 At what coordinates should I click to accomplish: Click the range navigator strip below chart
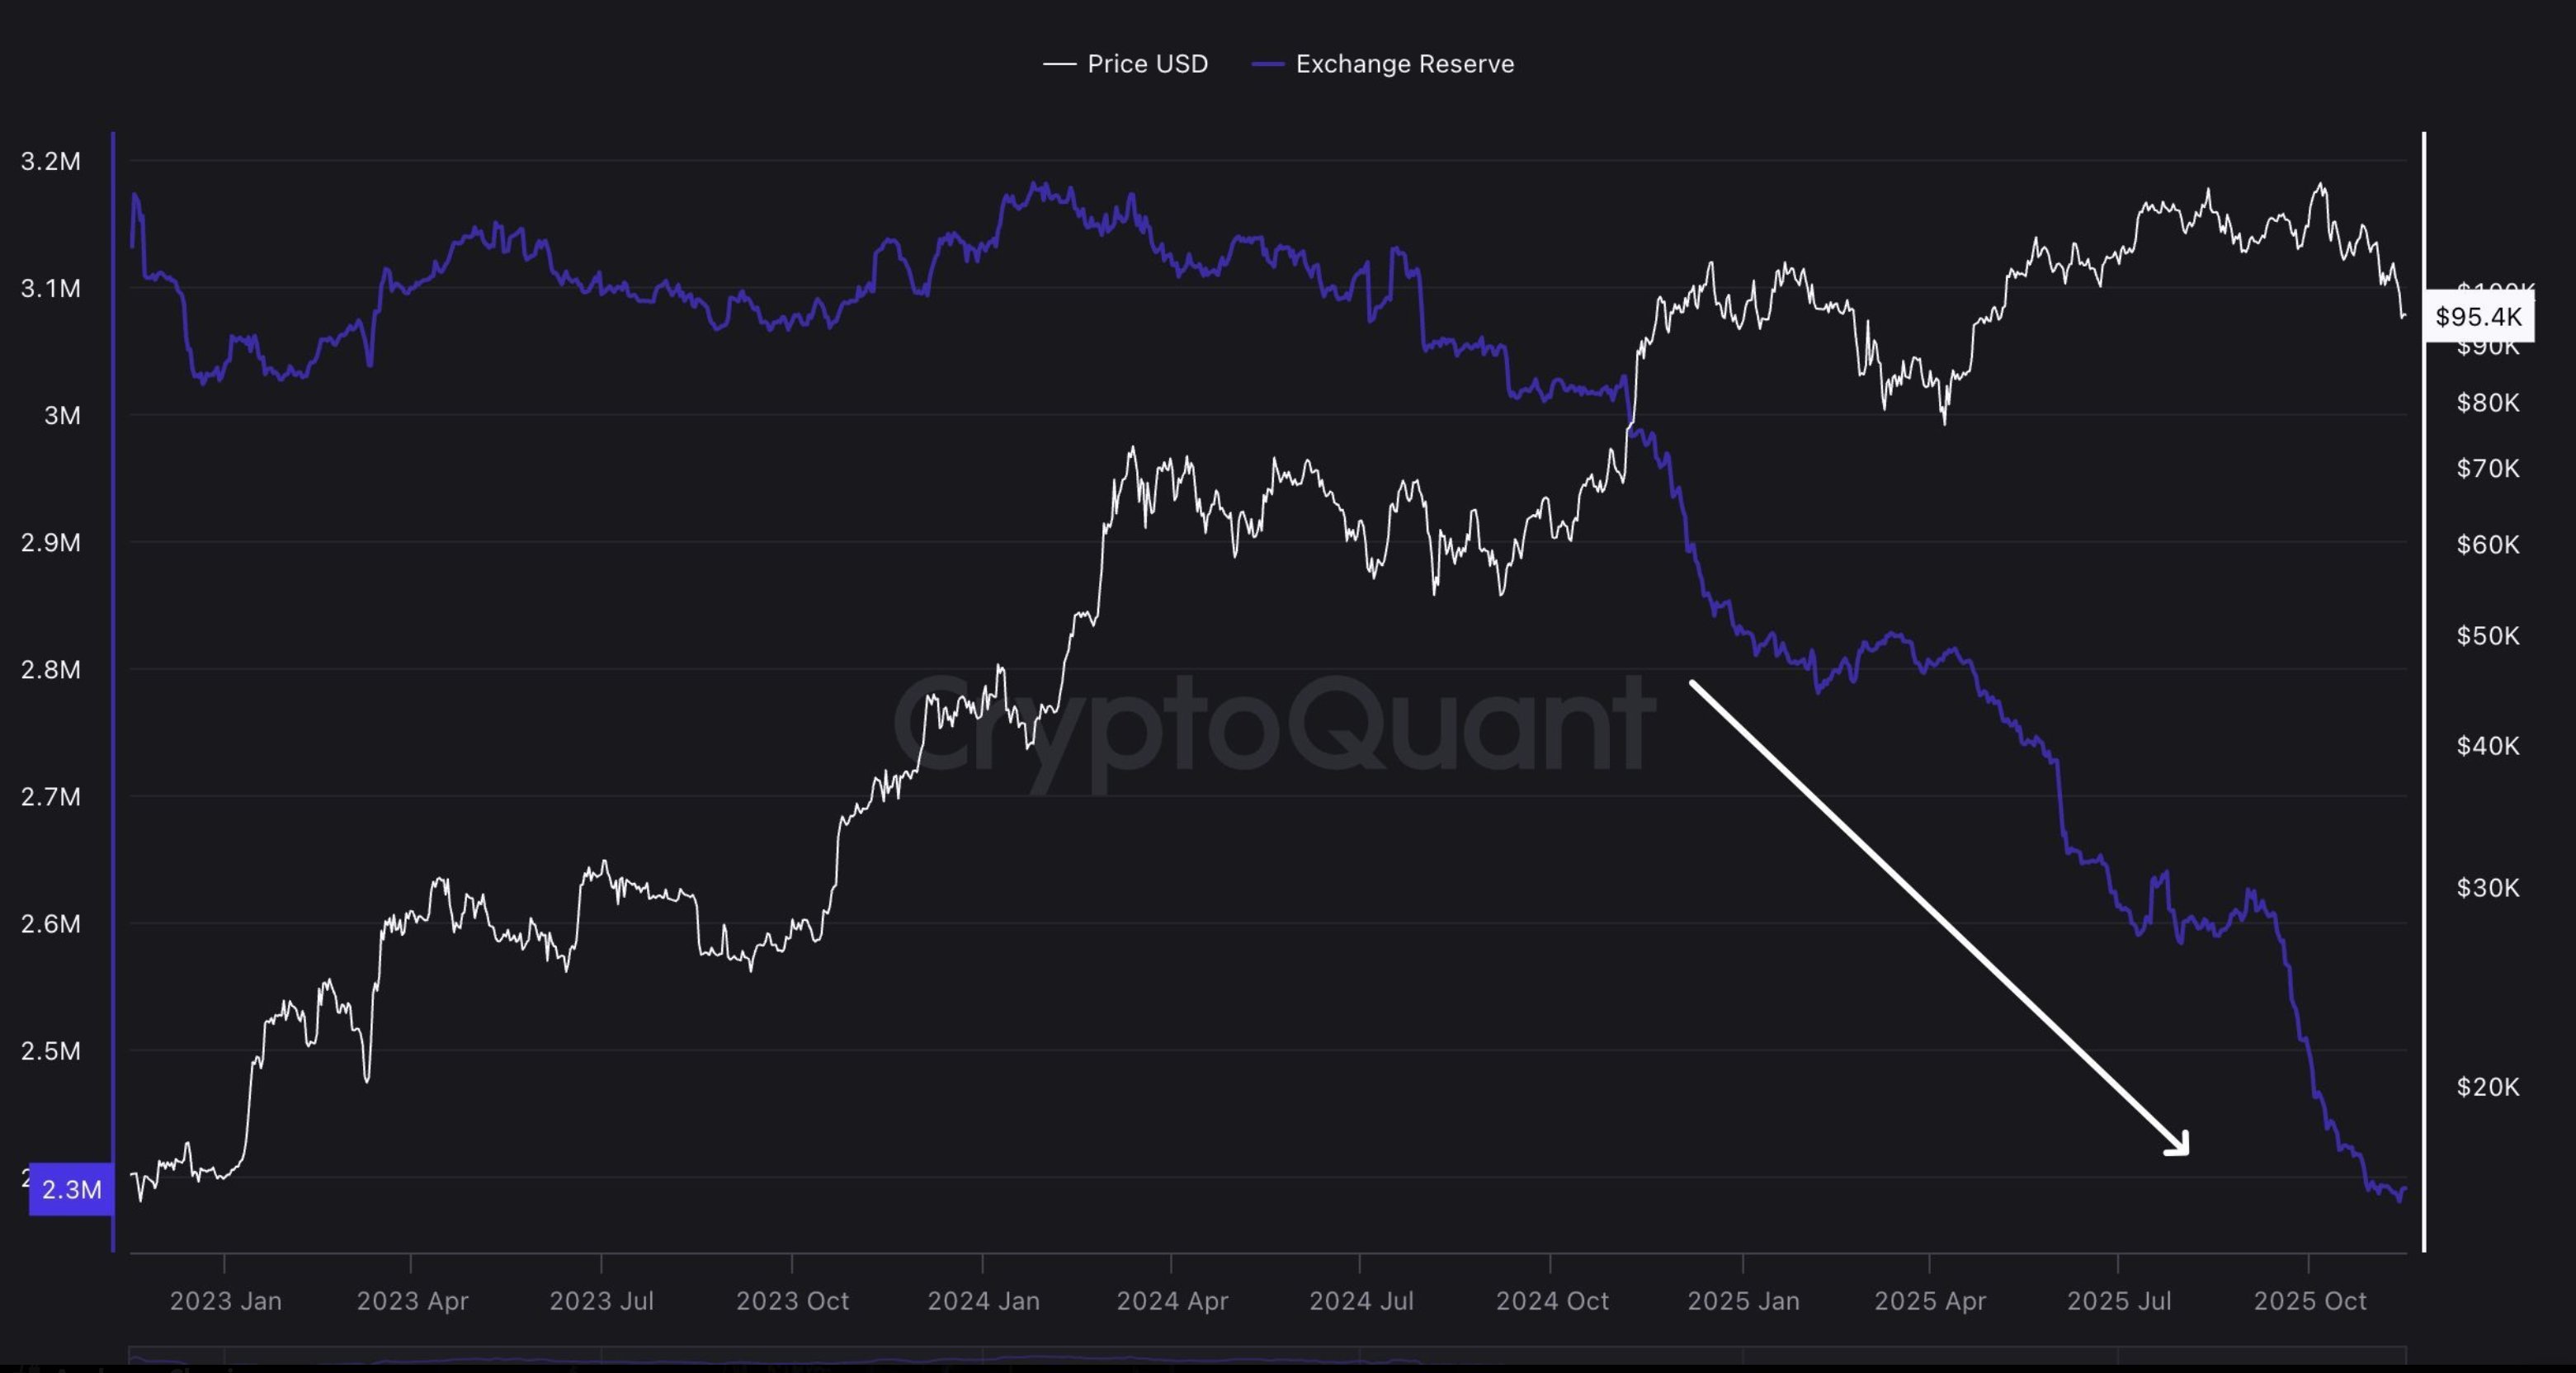click(x=1266, y=1357)
